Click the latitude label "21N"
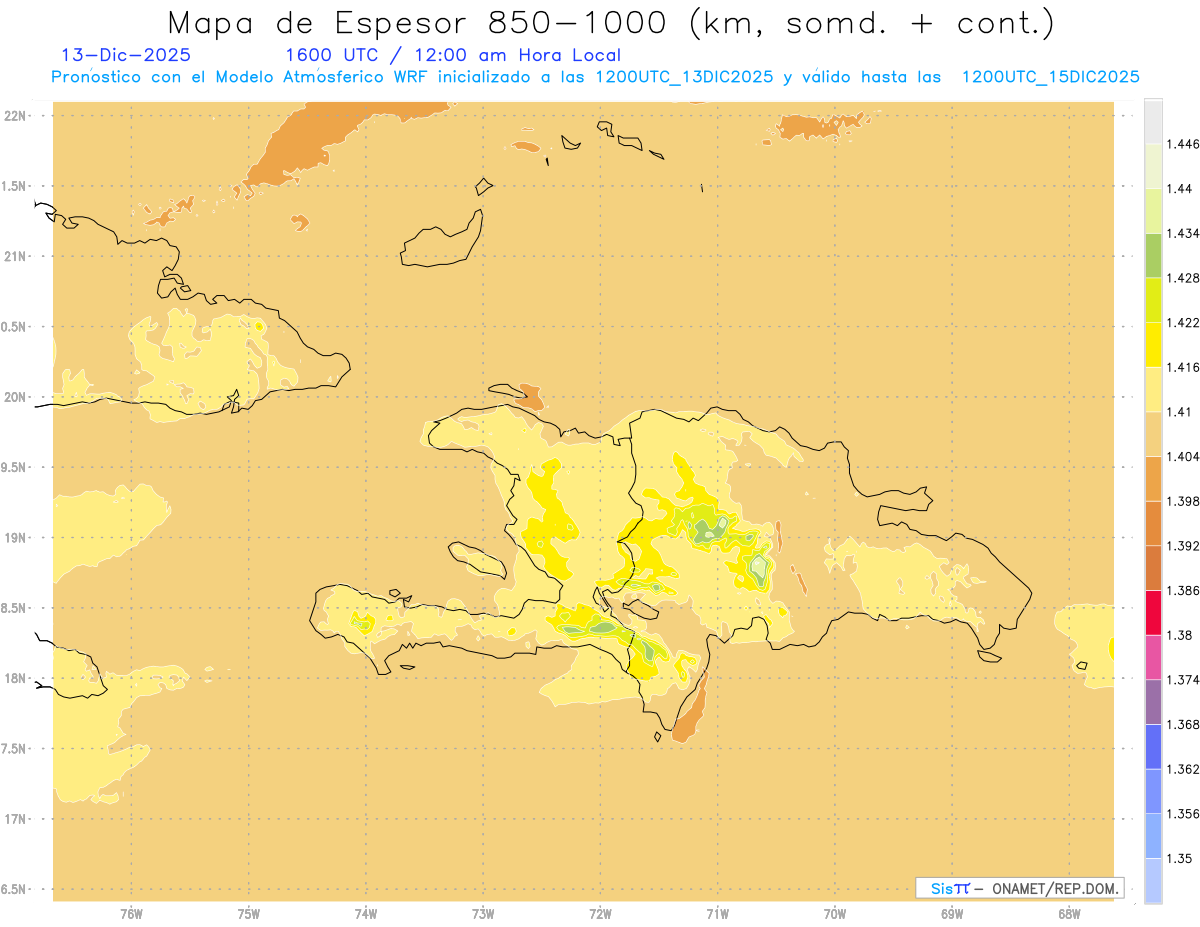Viewport: 1200px width, 927px height. pos(16,256)
